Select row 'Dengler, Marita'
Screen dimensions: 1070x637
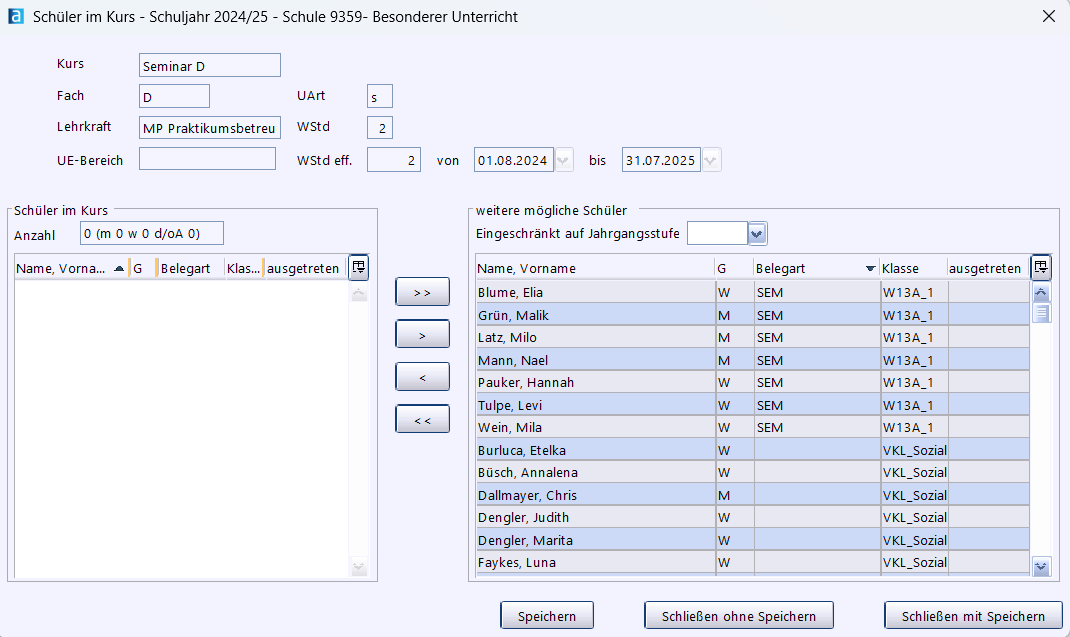(x=752, y=540)
